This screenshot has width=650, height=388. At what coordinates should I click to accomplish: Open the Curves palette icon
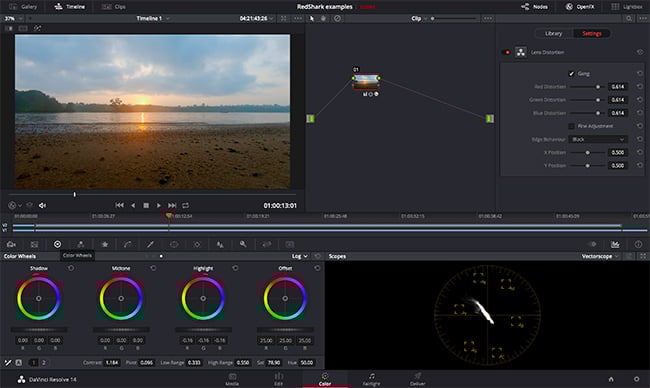pos(127,245)
